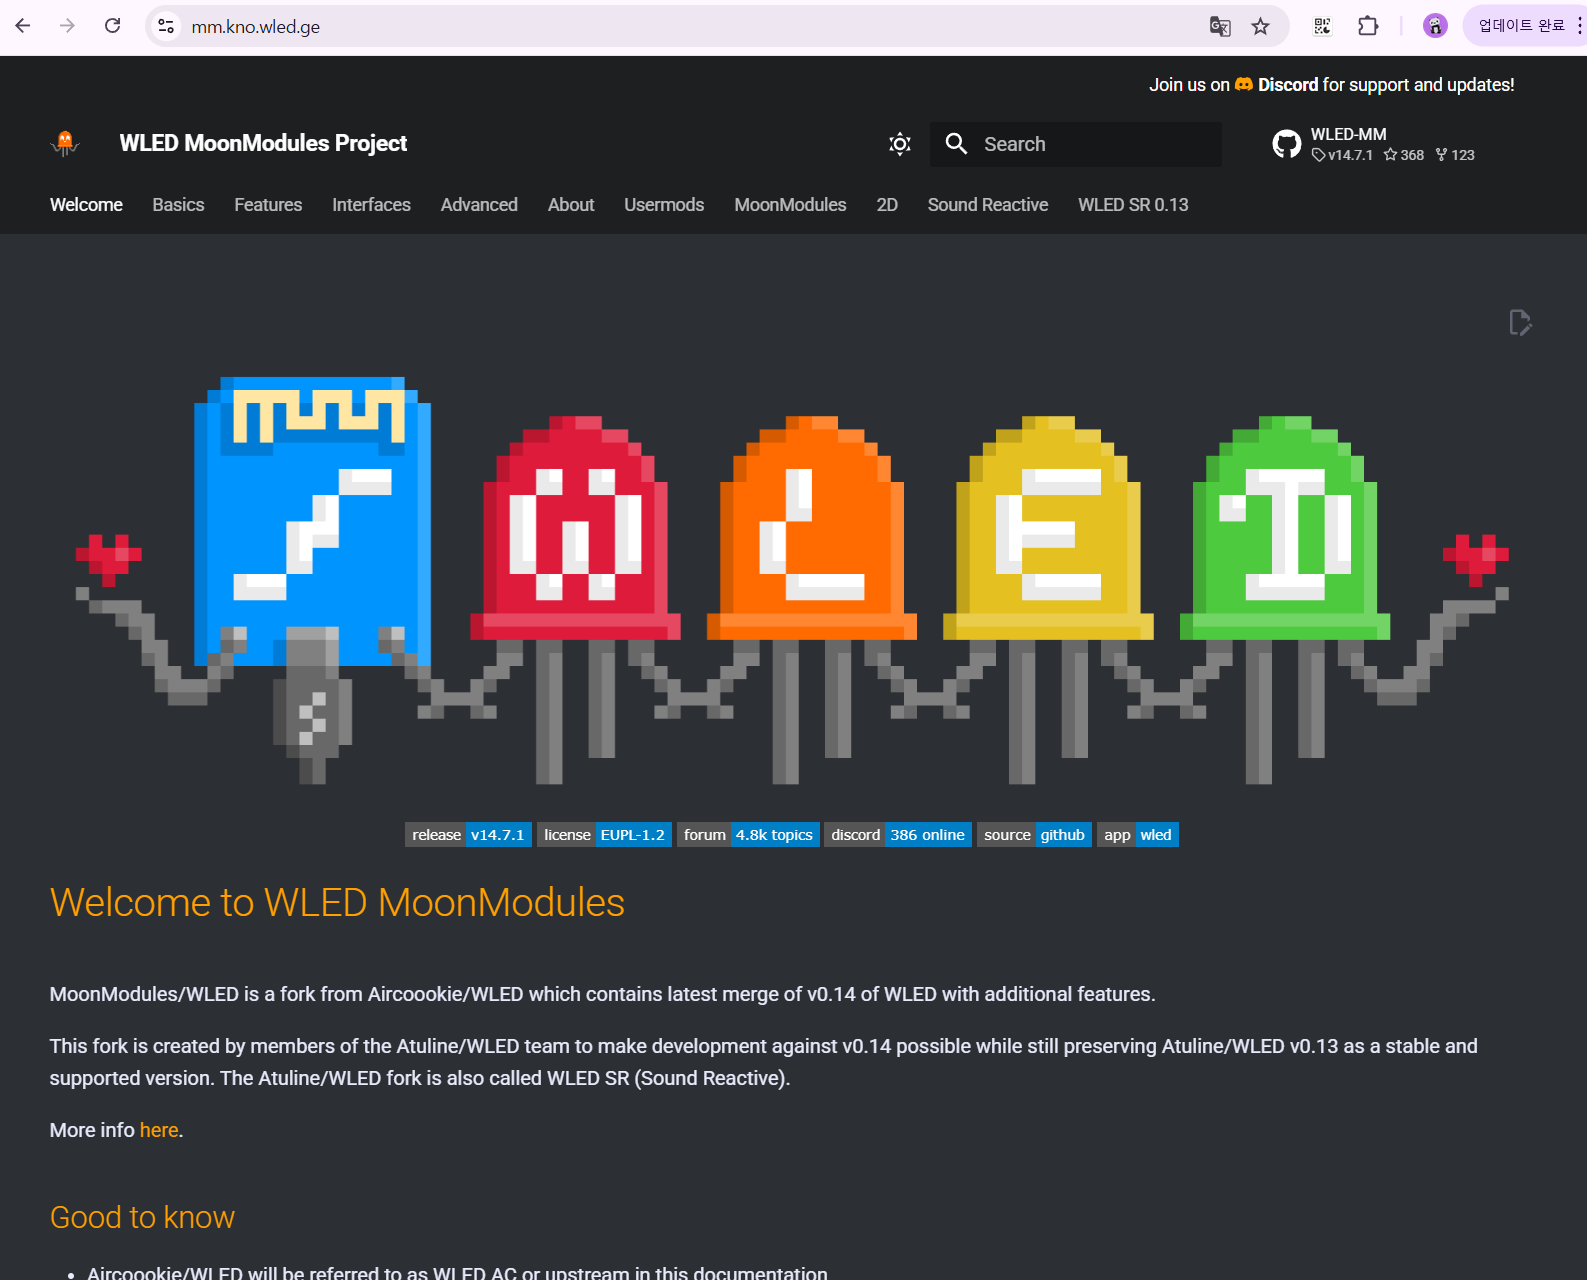The height and width of the screenshot is (1280, 1587).
Task: Click the site information icon in address bar
Action: 166,26
